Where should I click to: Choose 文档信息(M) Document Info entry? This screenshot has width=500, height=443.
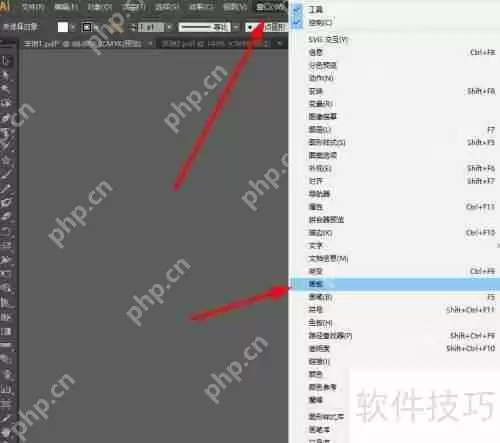tap(394, 258)
